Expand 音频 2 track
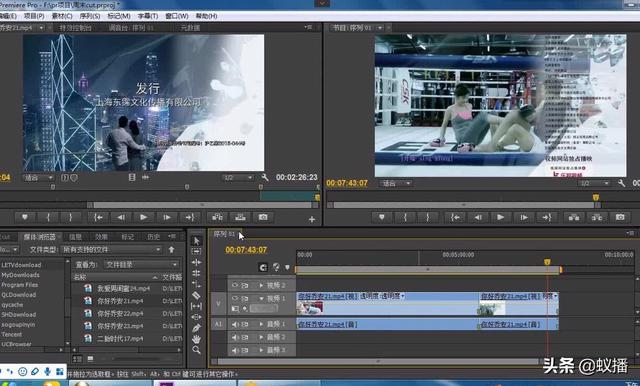 tap(261, 337)
